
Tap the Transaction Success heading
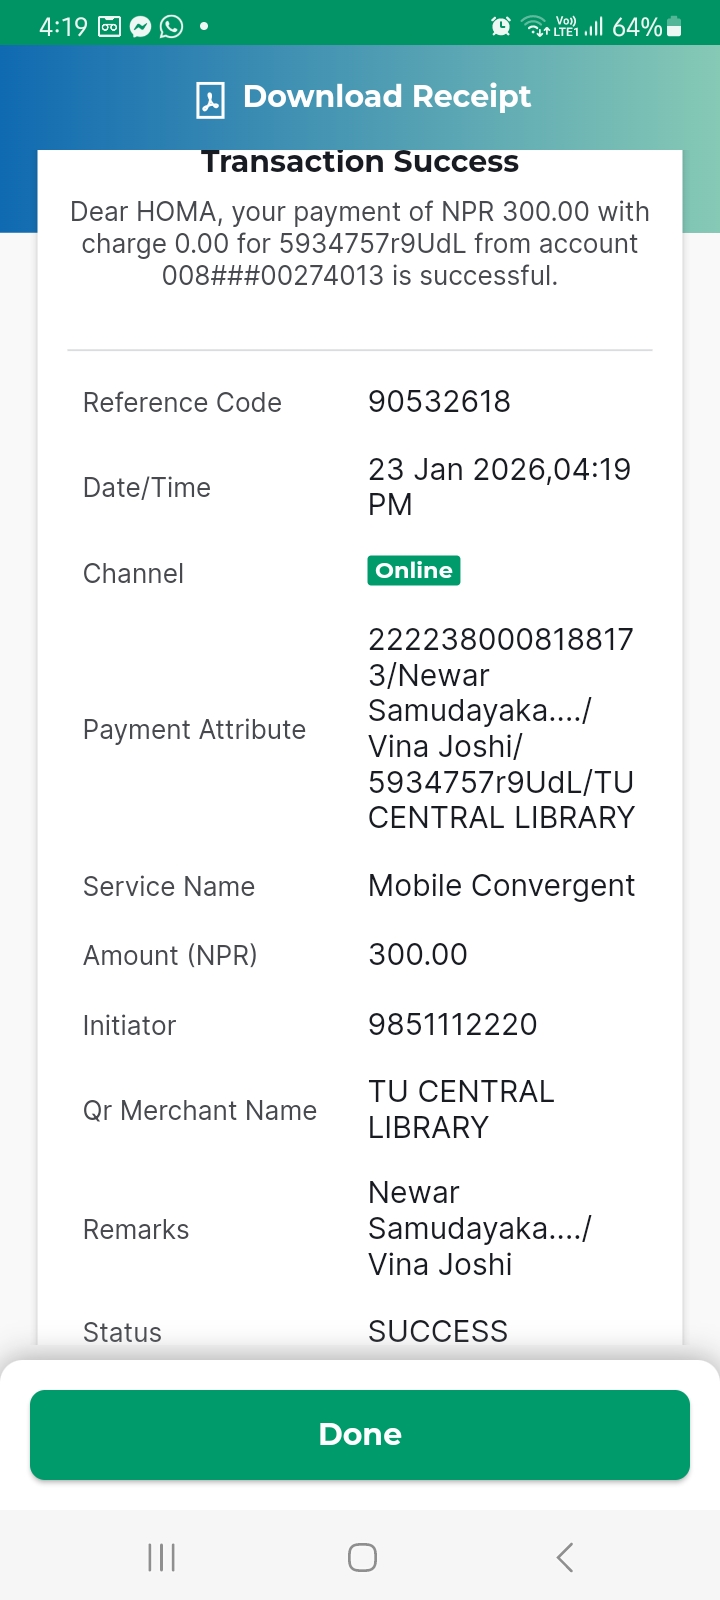pyautogui.click(x=360, y=163)
